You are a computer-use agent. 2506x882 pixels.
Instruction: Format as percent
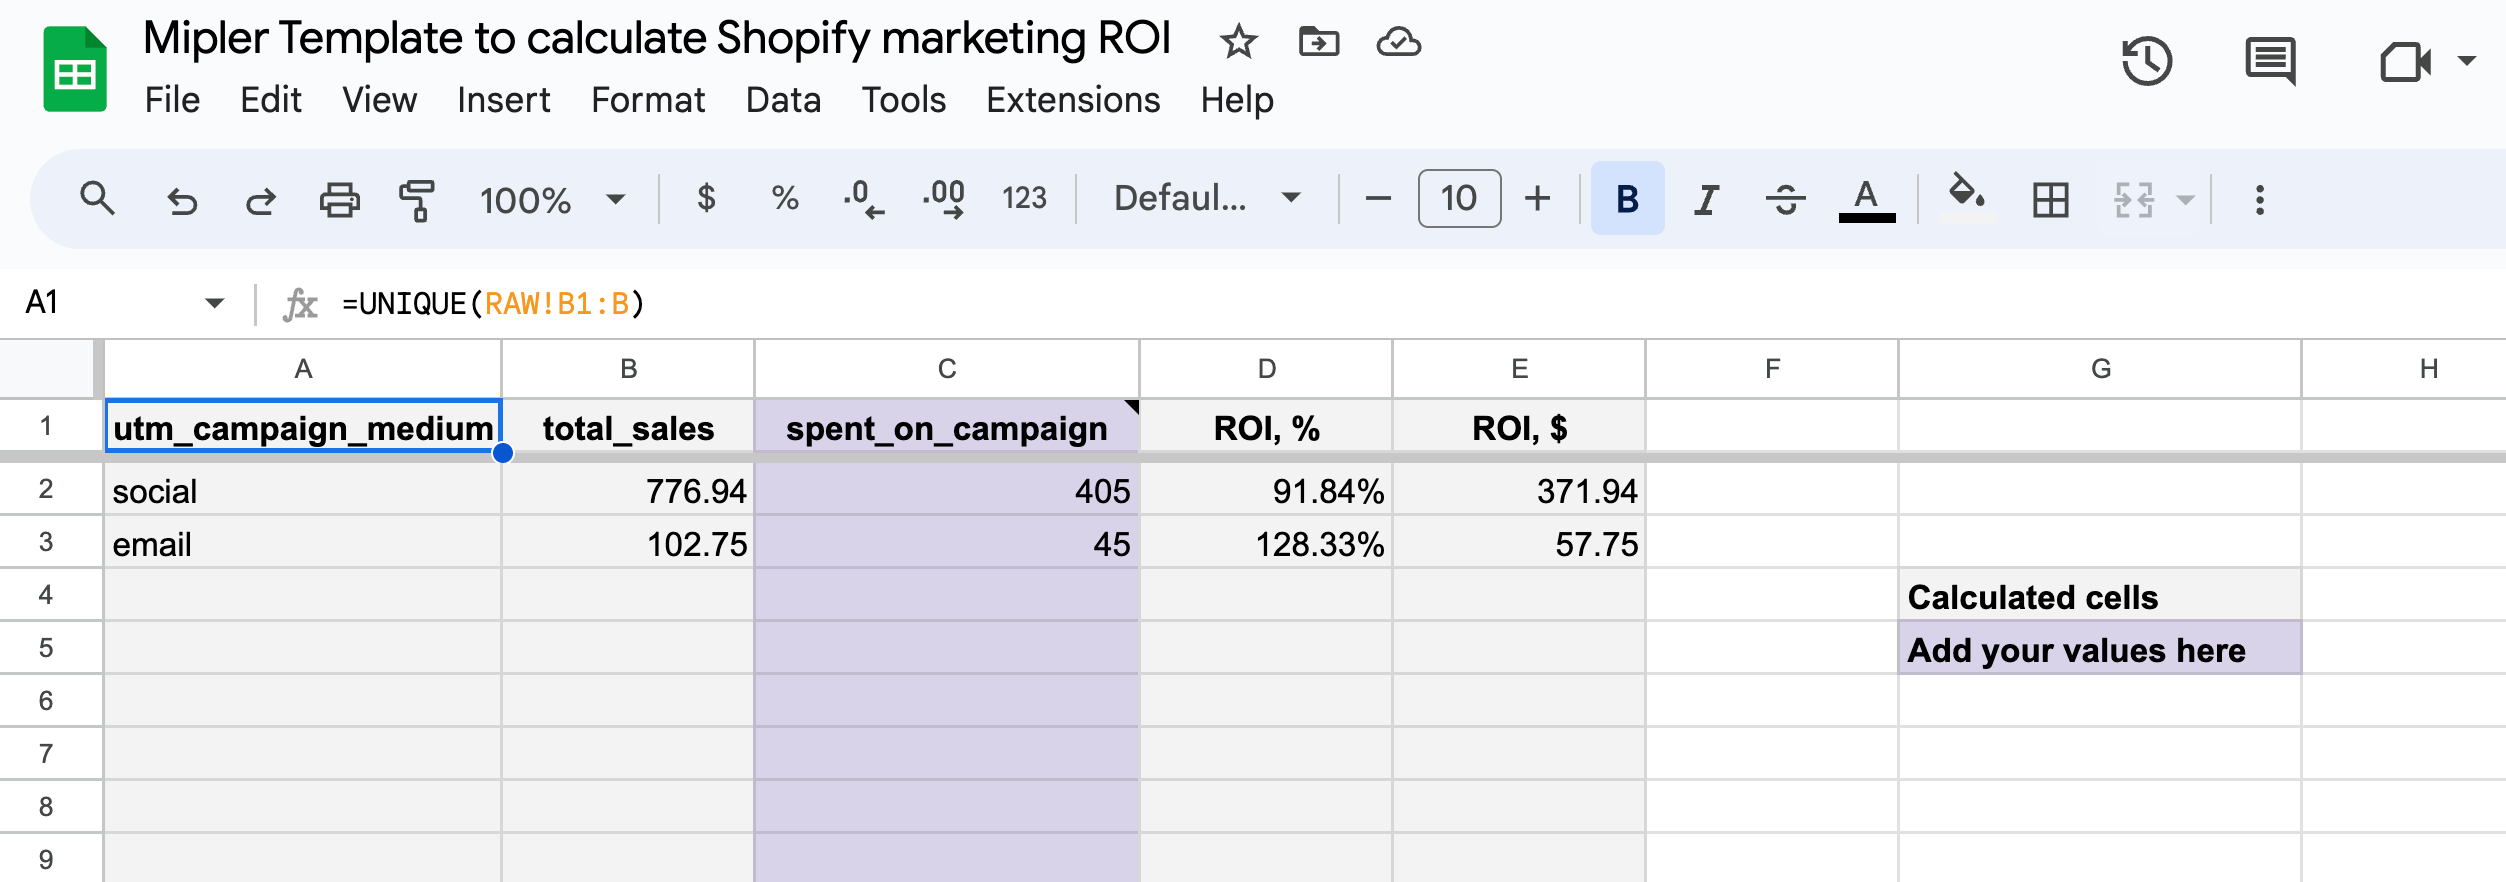[x=785, y=198]
